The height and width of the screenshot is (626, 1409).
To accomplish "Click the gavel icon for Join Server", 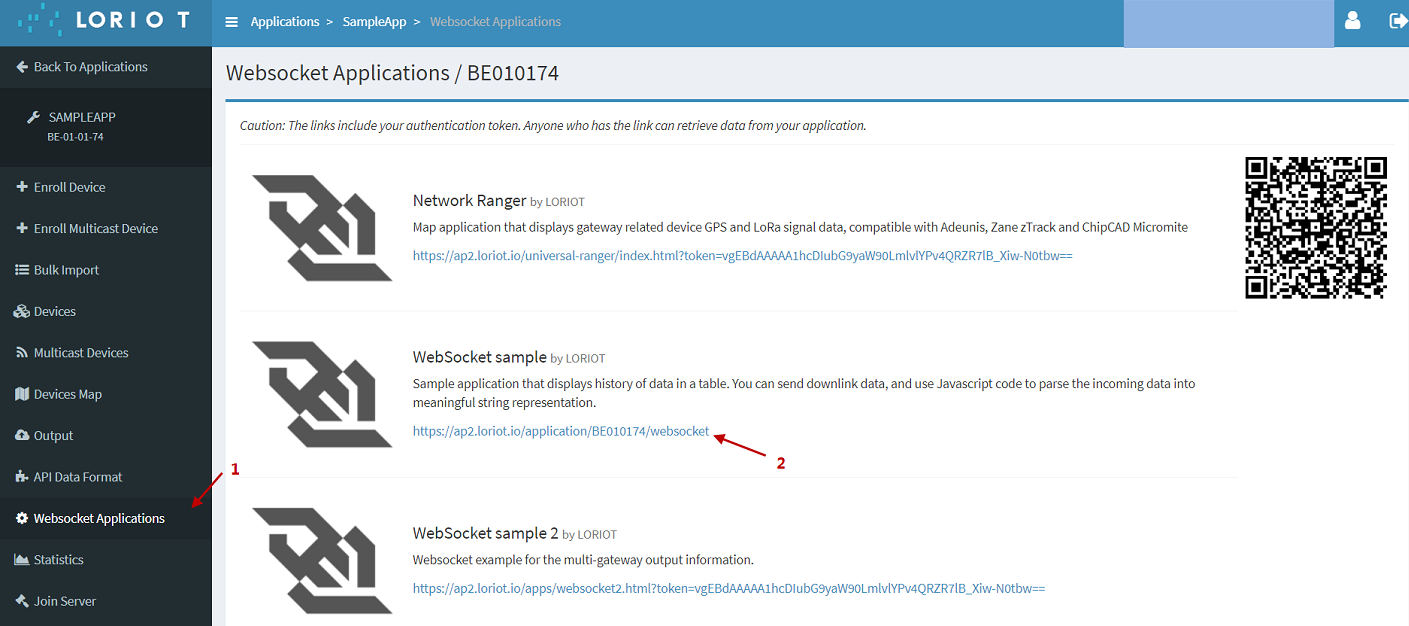I will click(x=22, y=601).
